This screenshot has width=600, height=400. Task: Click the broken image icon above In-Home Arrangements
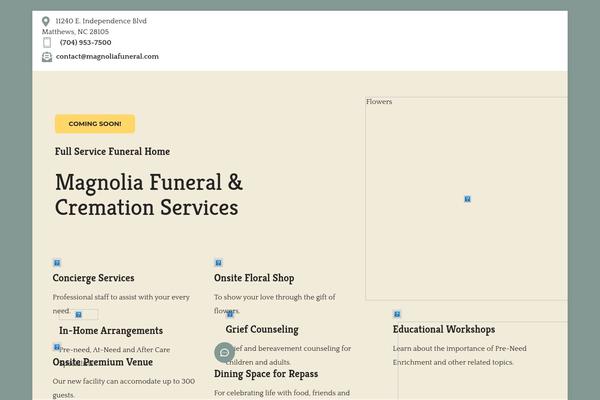click(x=78, y=315)
